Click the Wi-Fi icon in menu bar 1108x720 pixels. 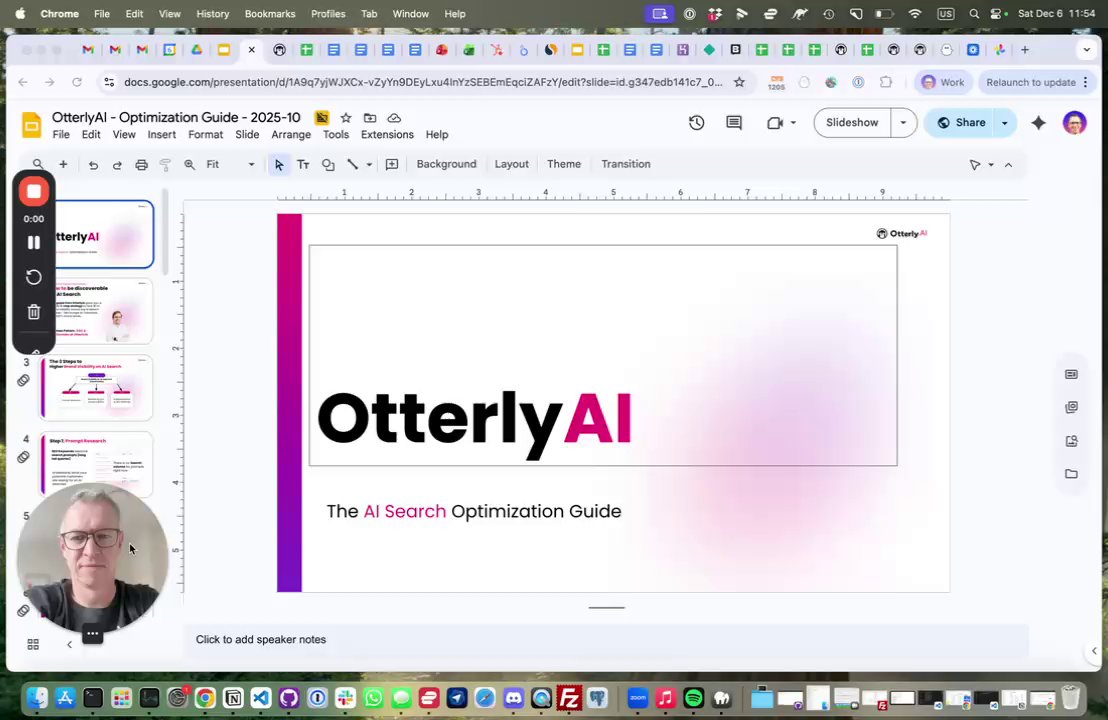click(915, 13)
